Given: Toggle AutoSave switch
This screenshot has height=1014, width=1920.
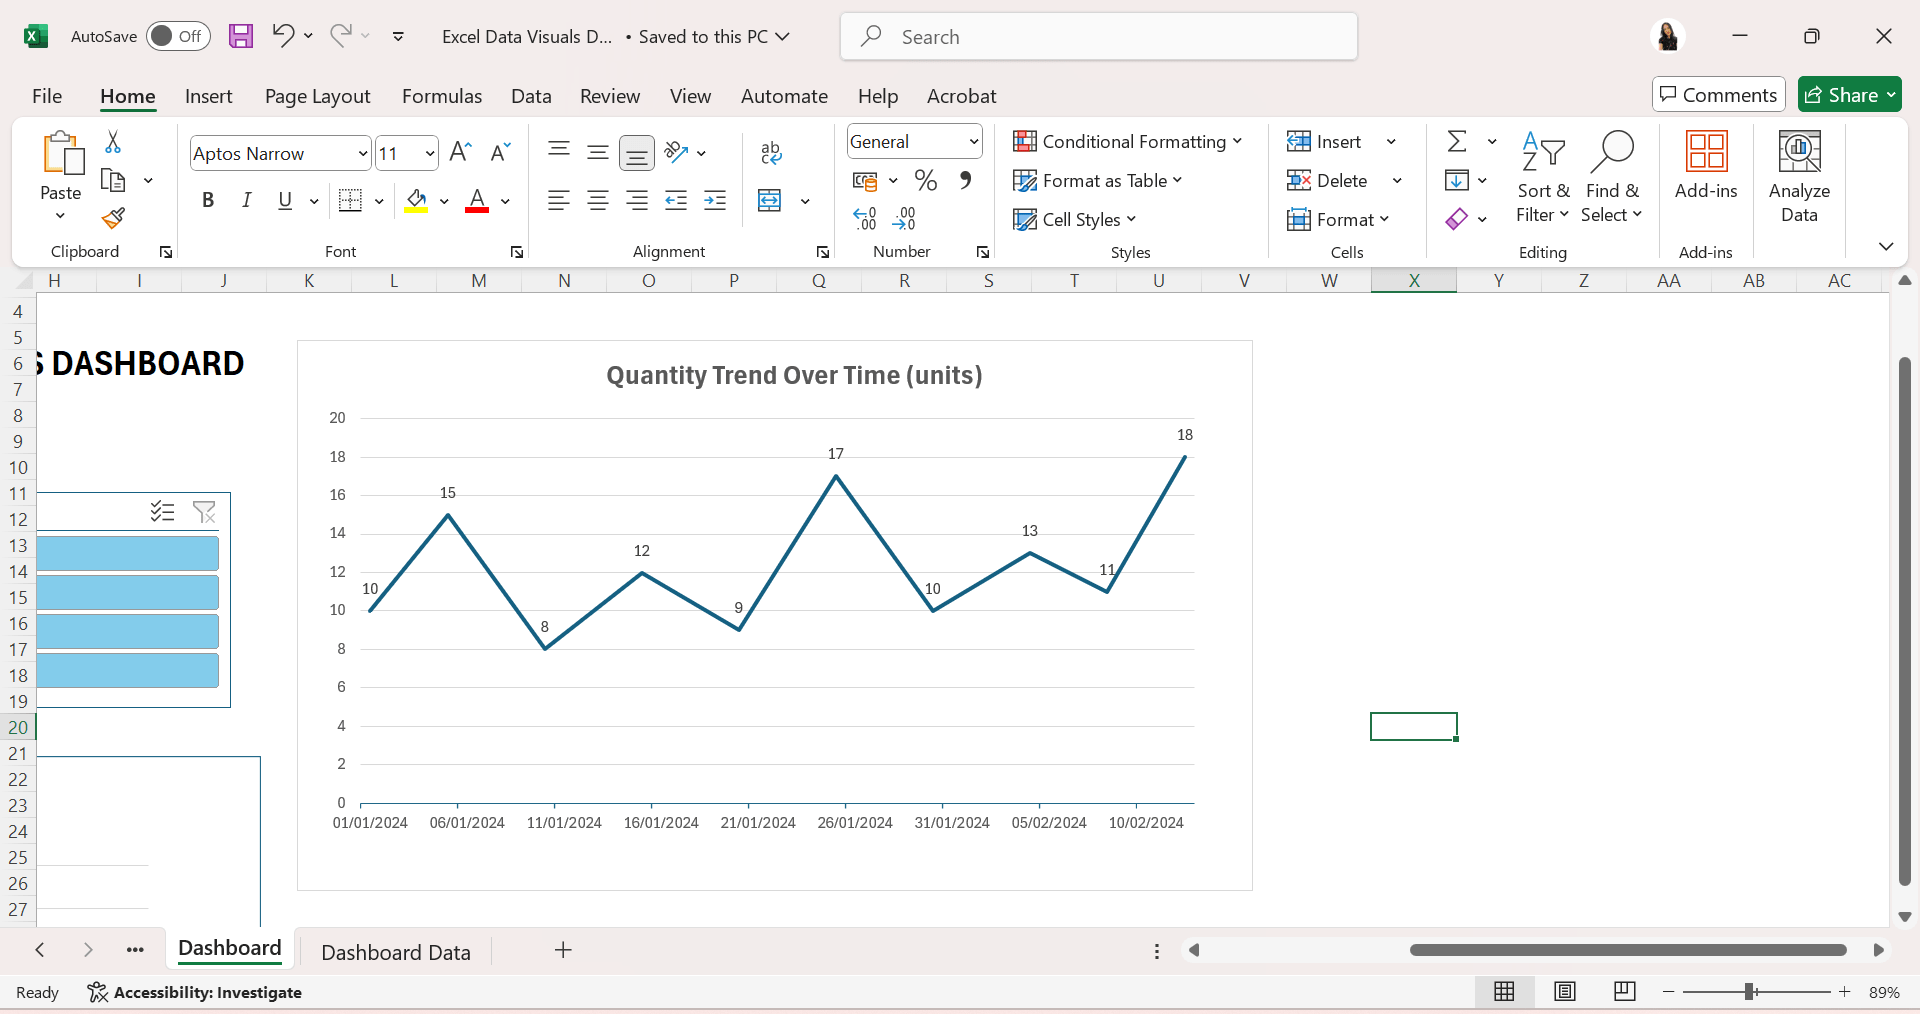Looking at the screenshot, I should pyautogui.click(x=178, y=37).
